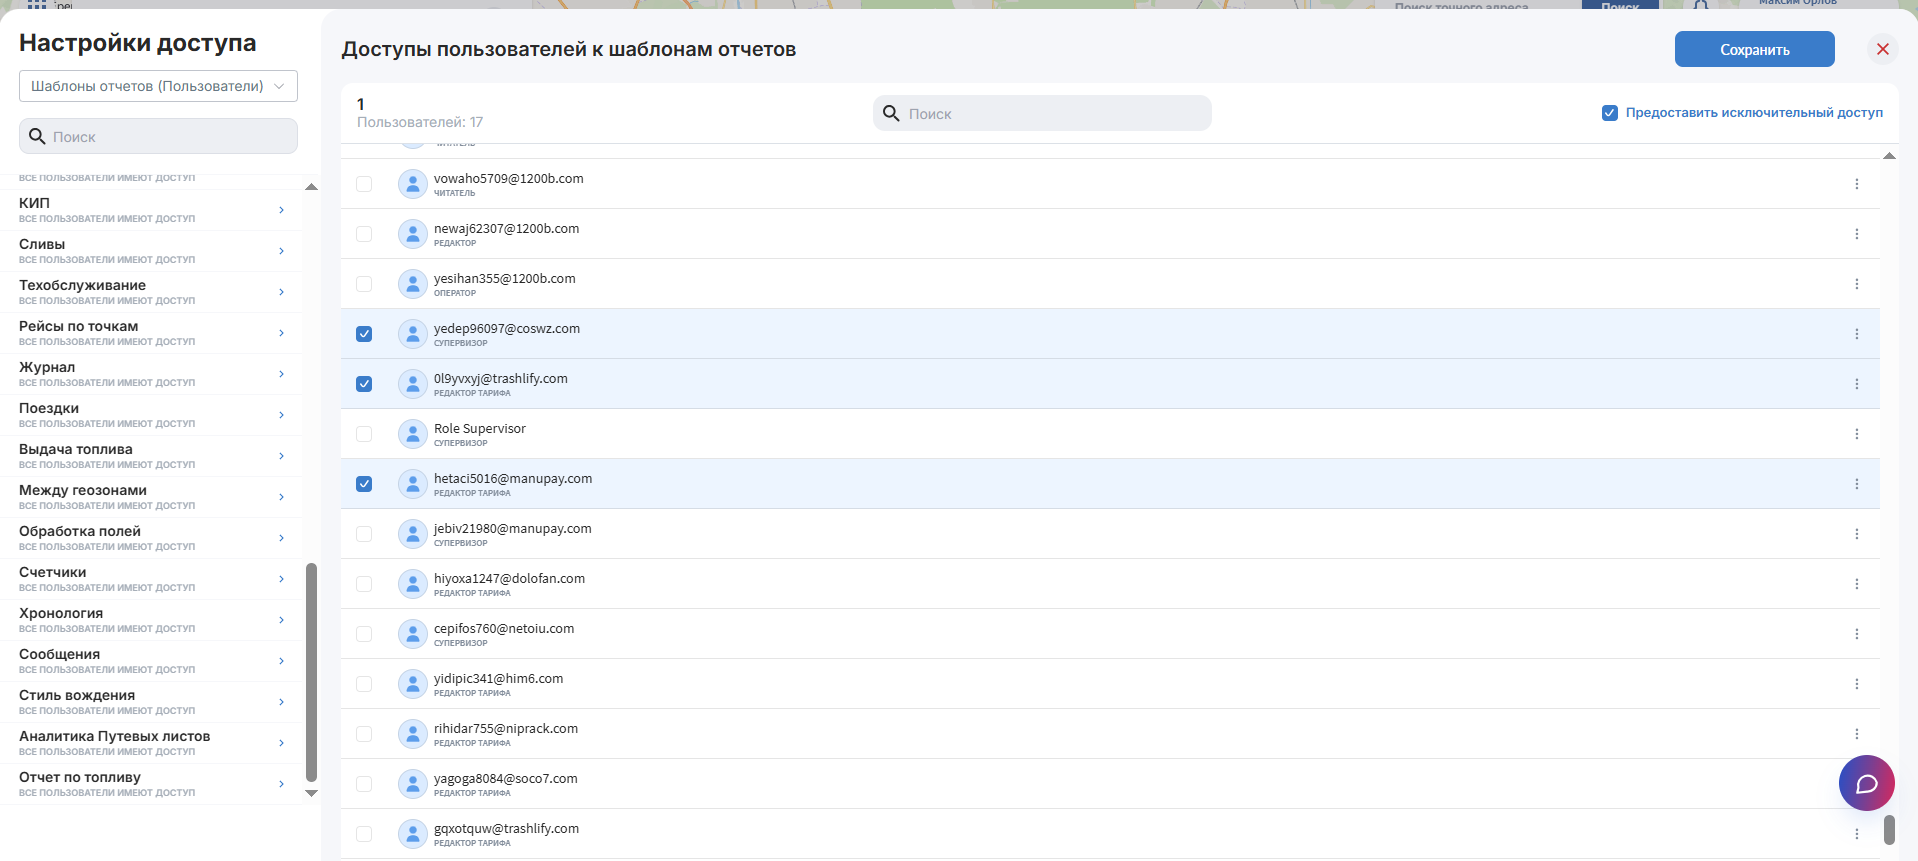Viewport: 1918px width, 861px height.
Task: Click the search magnifier in the users search
Action: (x=891, y=113)
